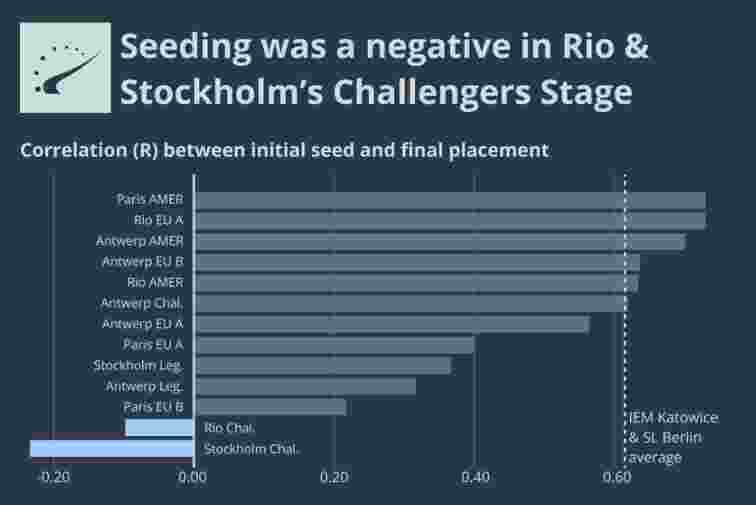The height and width of the screenshot is (505, 756).
Task: Click the 0.00 x-axis tick label
Action: click(x=193, y=477)
